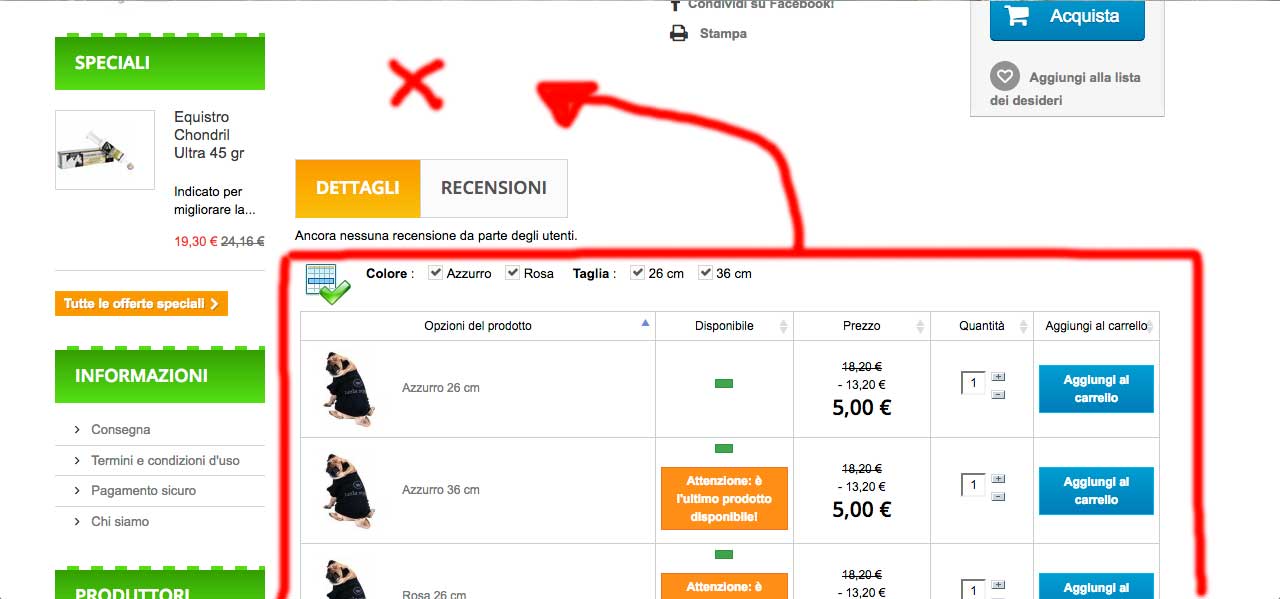Decrease quantity with minus for Azzurro 36 cm
Image resolution: width=1280 pixels, height=599 pixels.
tap(998, 497)
